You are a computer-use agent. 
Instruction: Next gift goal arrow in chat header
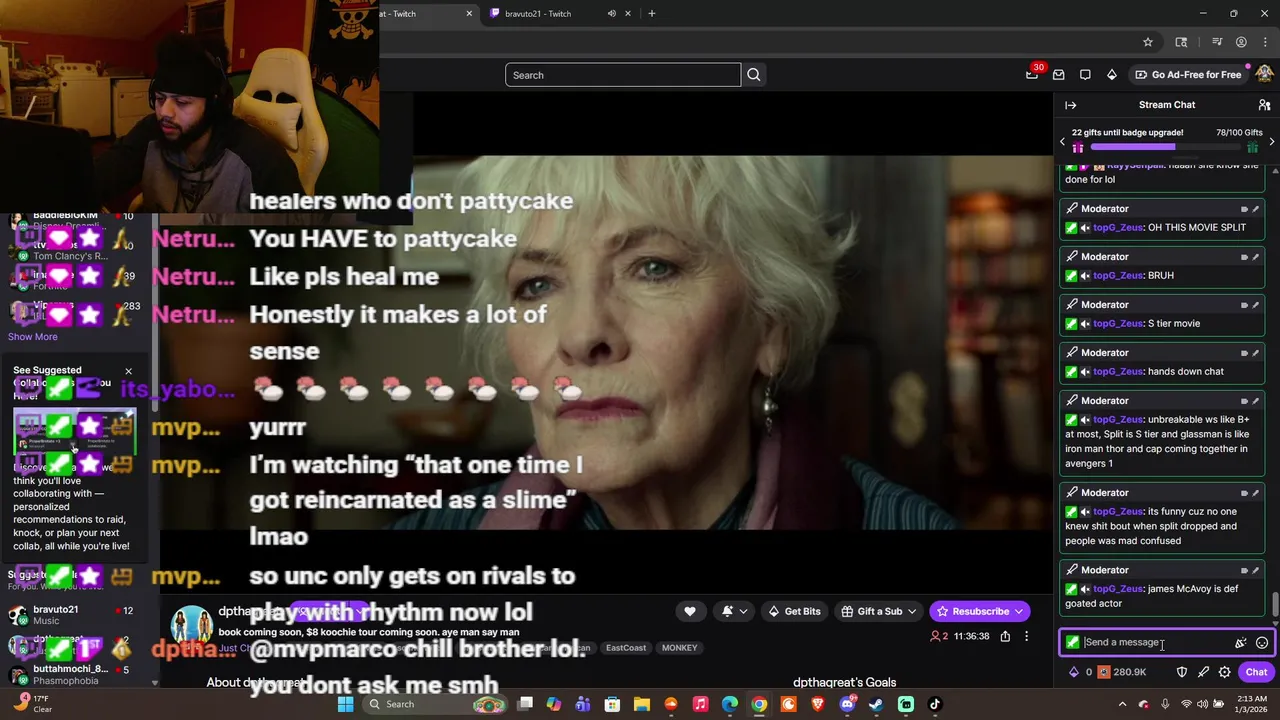pyautogui.click(x=1271, y=142)
